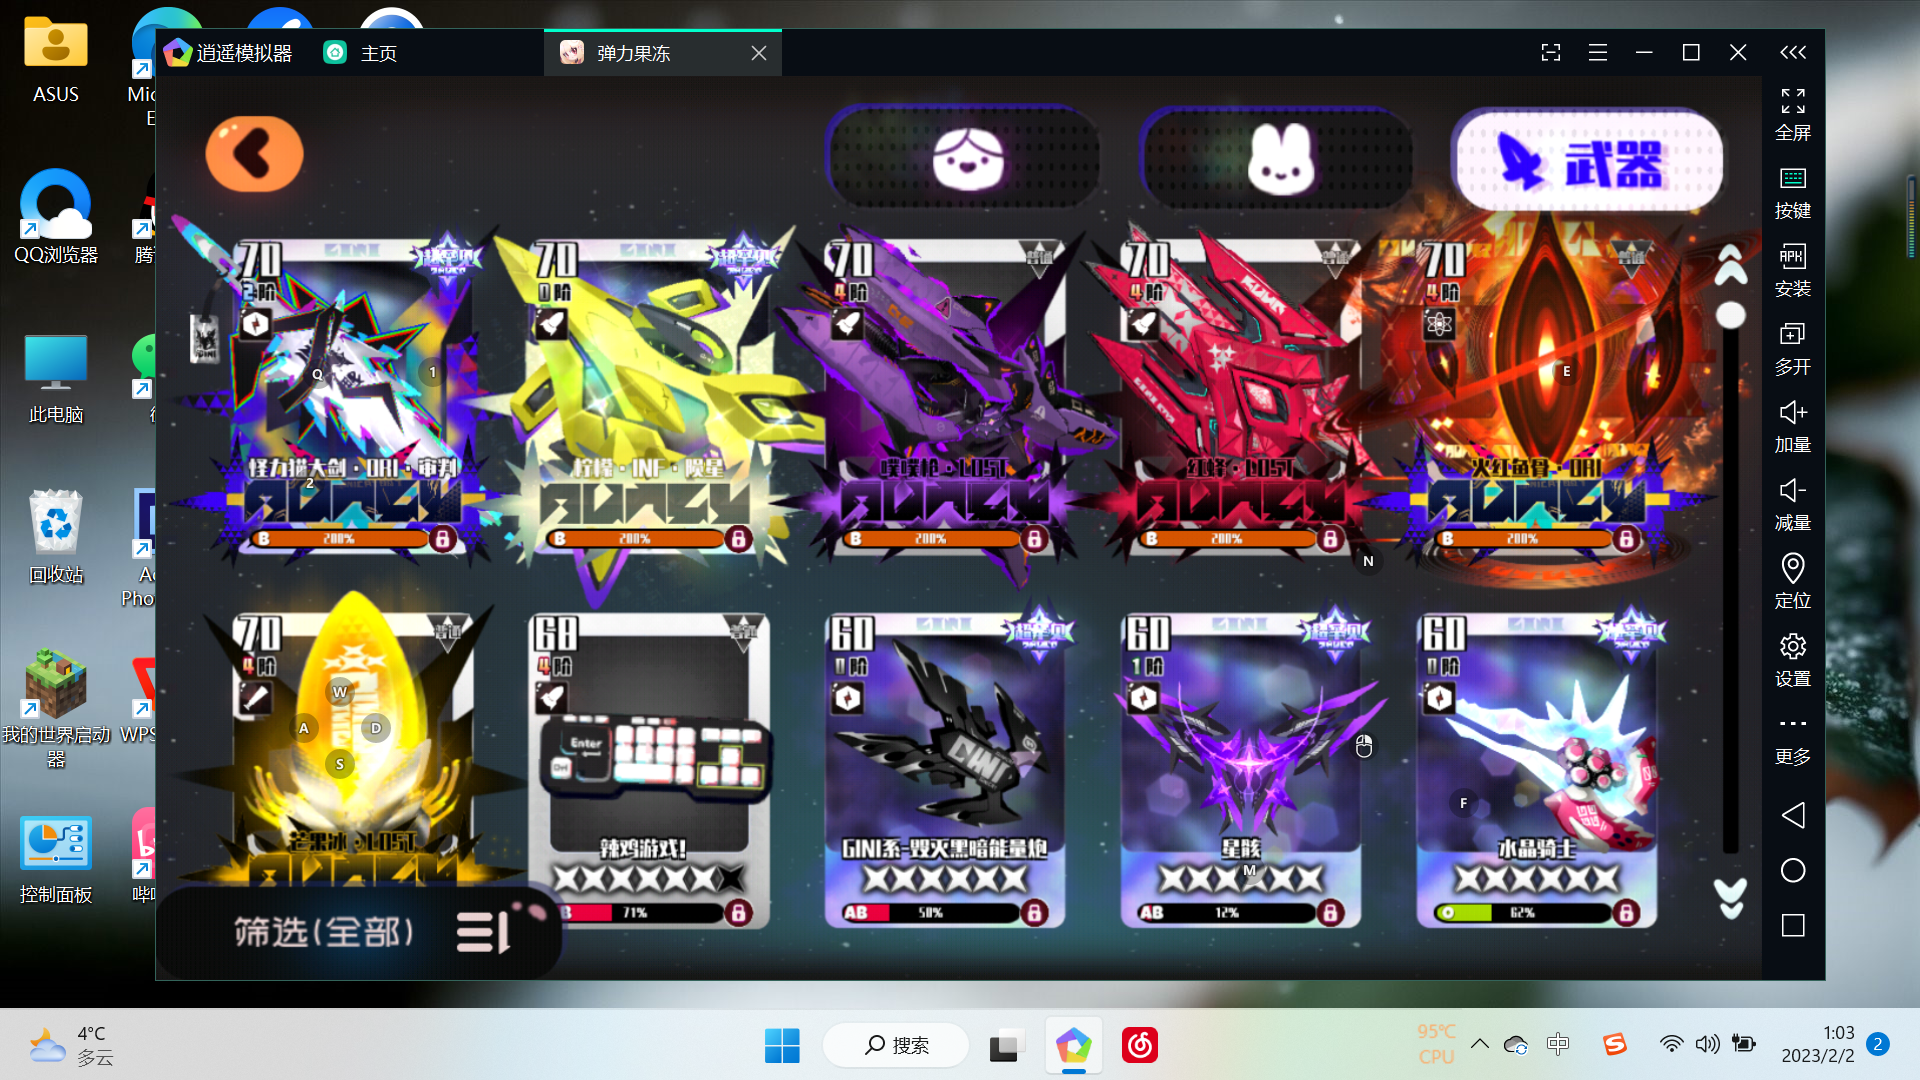Click the 减量 volume down icon
Image resolution: width=1920 pixels, height=1080 pixels.
click(1792, 504)
